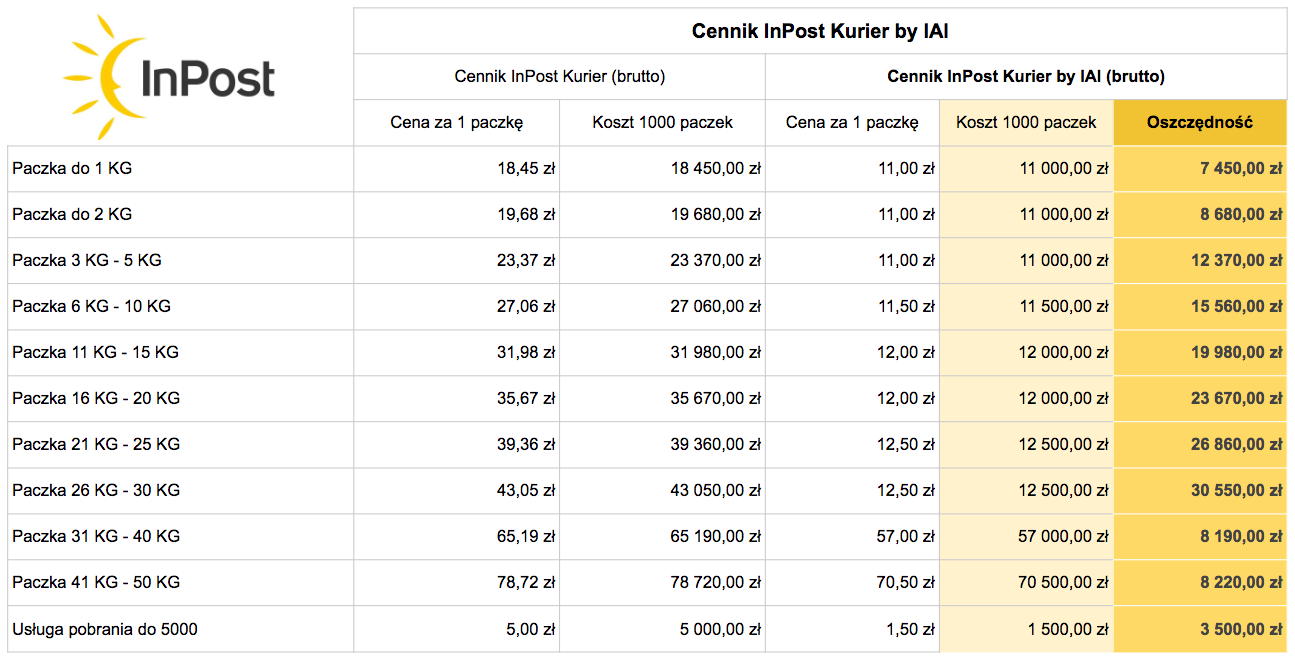The width and height of the screenshot is (1295, 660).
Task: Click the row label 'Paczka 26 KG - 30 KG'
Action: [x=96, y=491]
